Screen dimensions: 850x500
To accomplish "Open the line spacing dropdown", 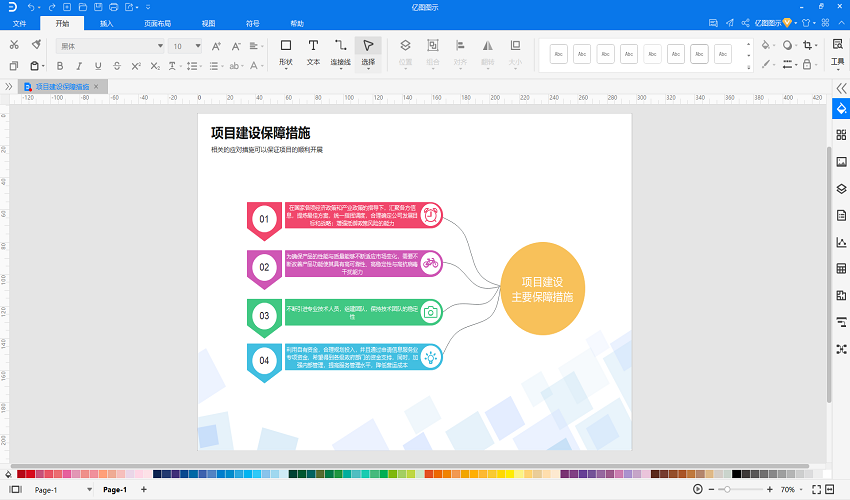I will pyautogui.click(x=194, y=66).
